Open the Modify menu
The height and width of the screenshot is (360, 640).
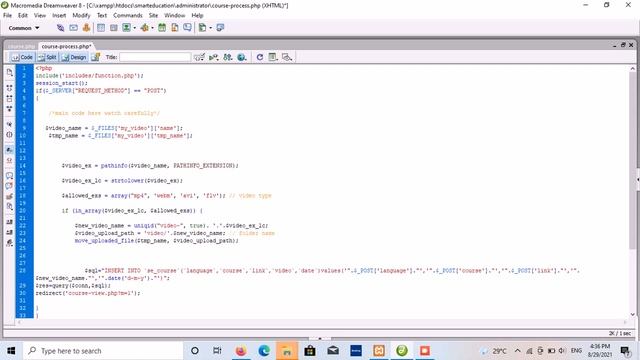pyautogui.click(x=81, y=15)
